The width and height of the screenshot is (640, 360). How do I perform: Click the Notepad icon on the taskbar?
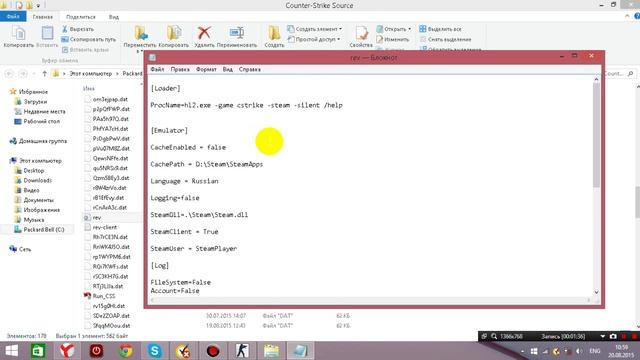point(300,351)
